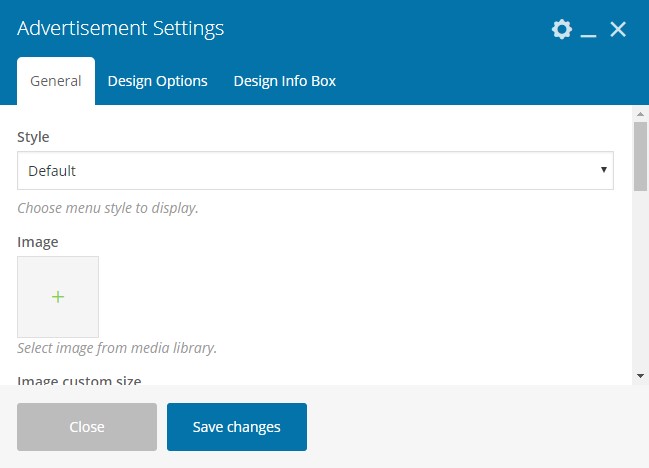Click the scrollbar track below the thumb

coord(640,290)
